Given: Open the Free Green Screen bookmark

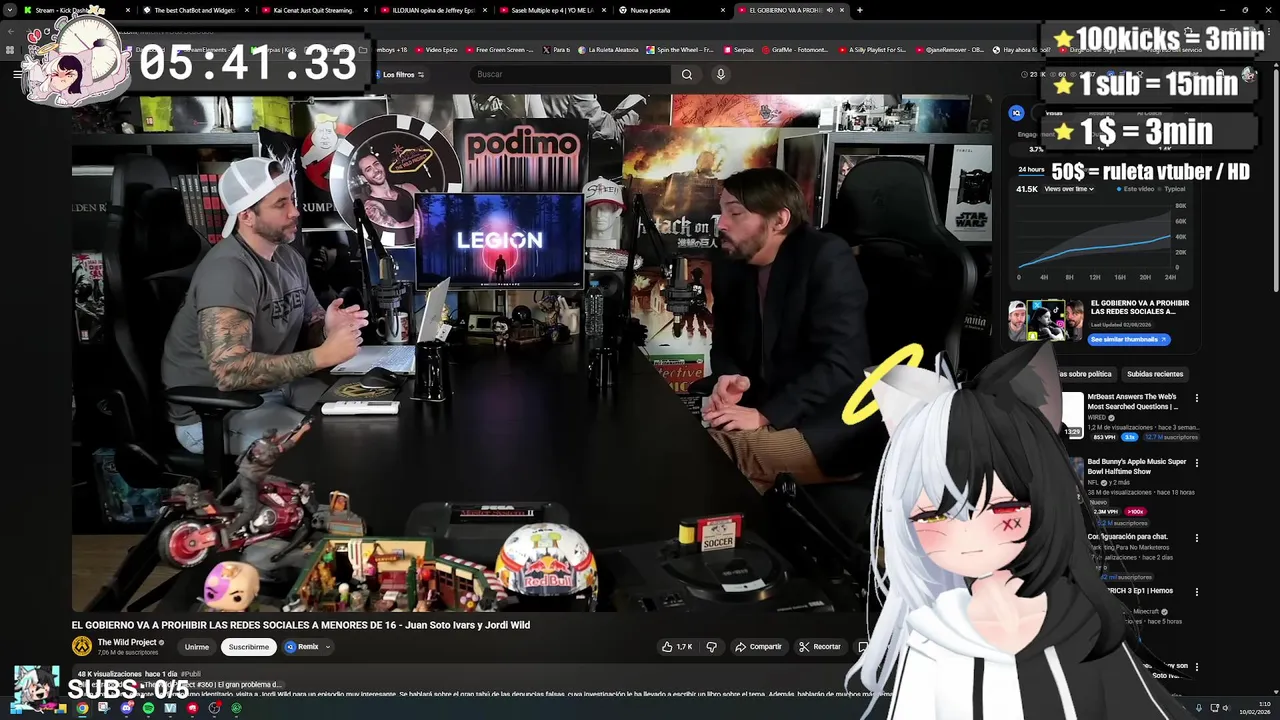Looking at the screenshot, I should pos(498,49).
